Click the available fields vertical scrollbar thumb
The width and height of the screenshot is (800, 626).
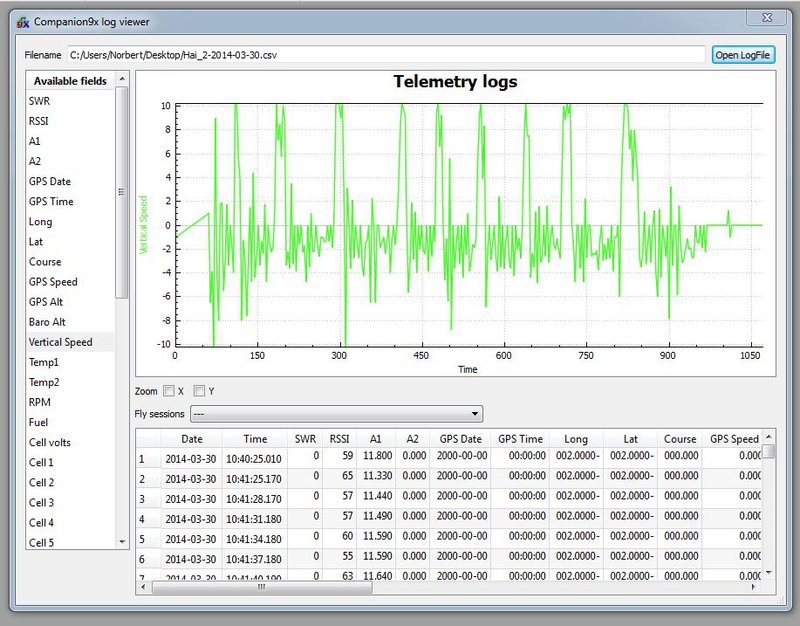tap(121, 192)
